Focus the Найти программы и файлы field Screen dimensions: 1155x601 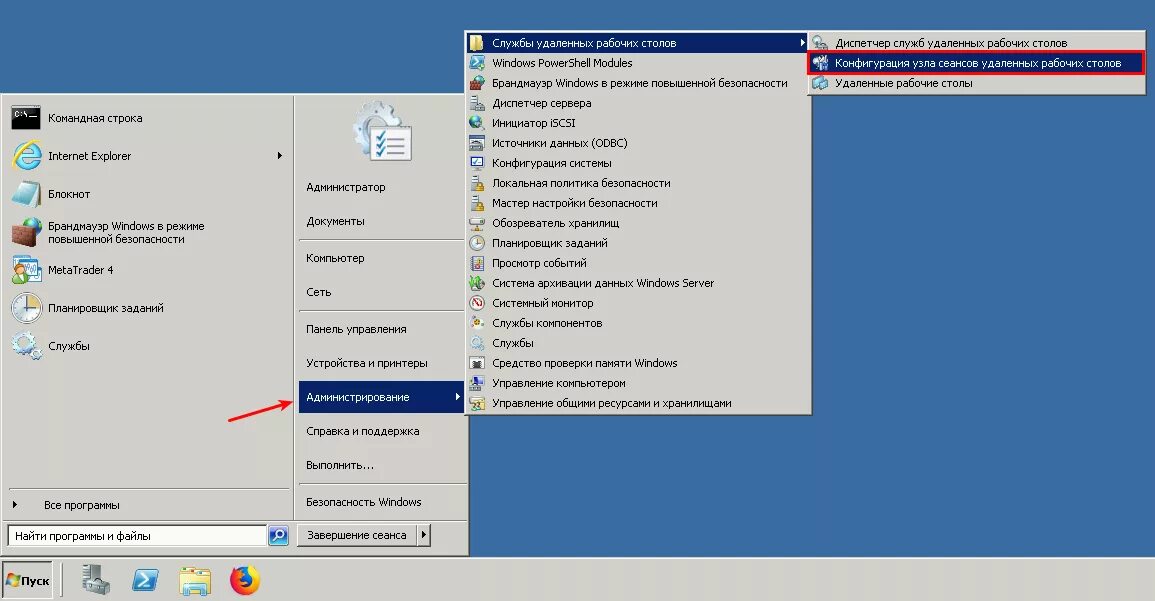[137, 535]
